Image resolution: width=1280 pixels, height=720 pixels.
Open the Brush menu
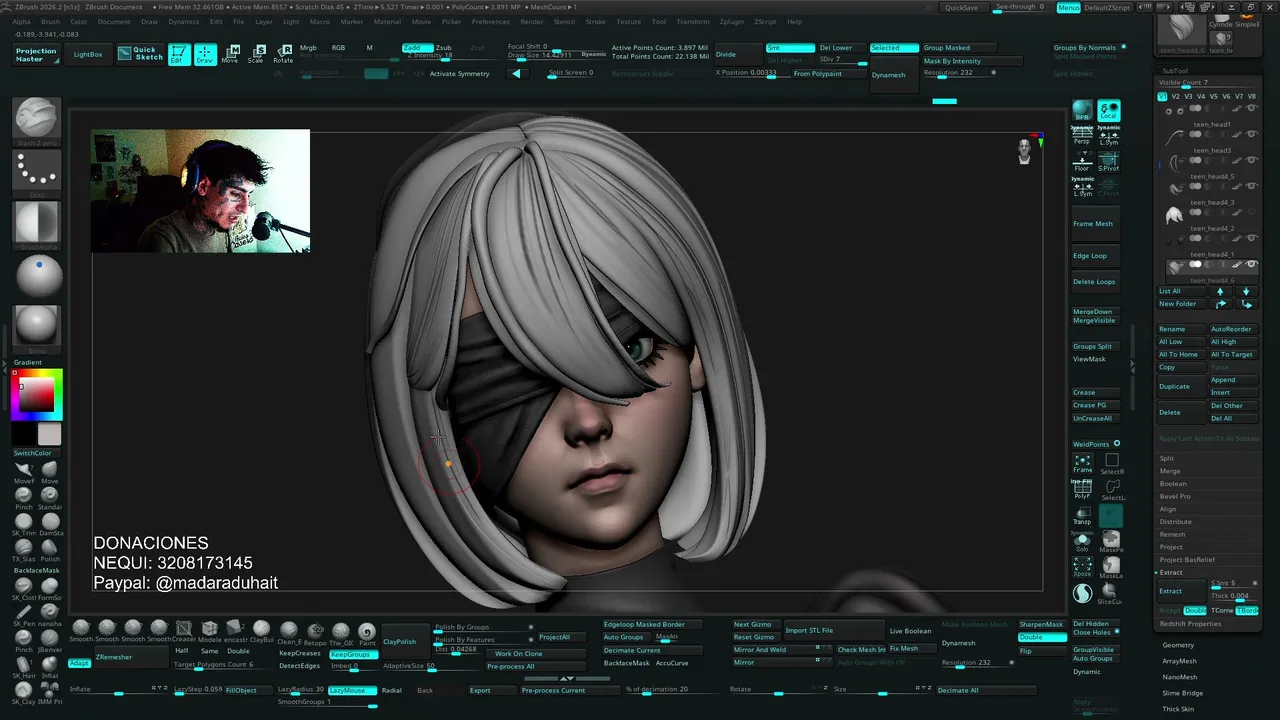point(50,21)
